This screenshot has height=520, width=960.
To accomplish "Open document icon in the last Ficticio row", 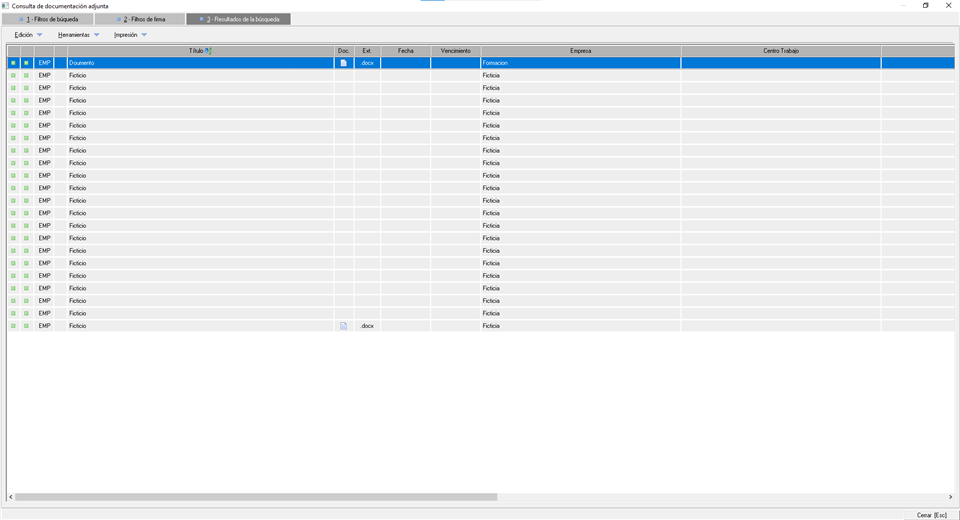I will 343,326.
